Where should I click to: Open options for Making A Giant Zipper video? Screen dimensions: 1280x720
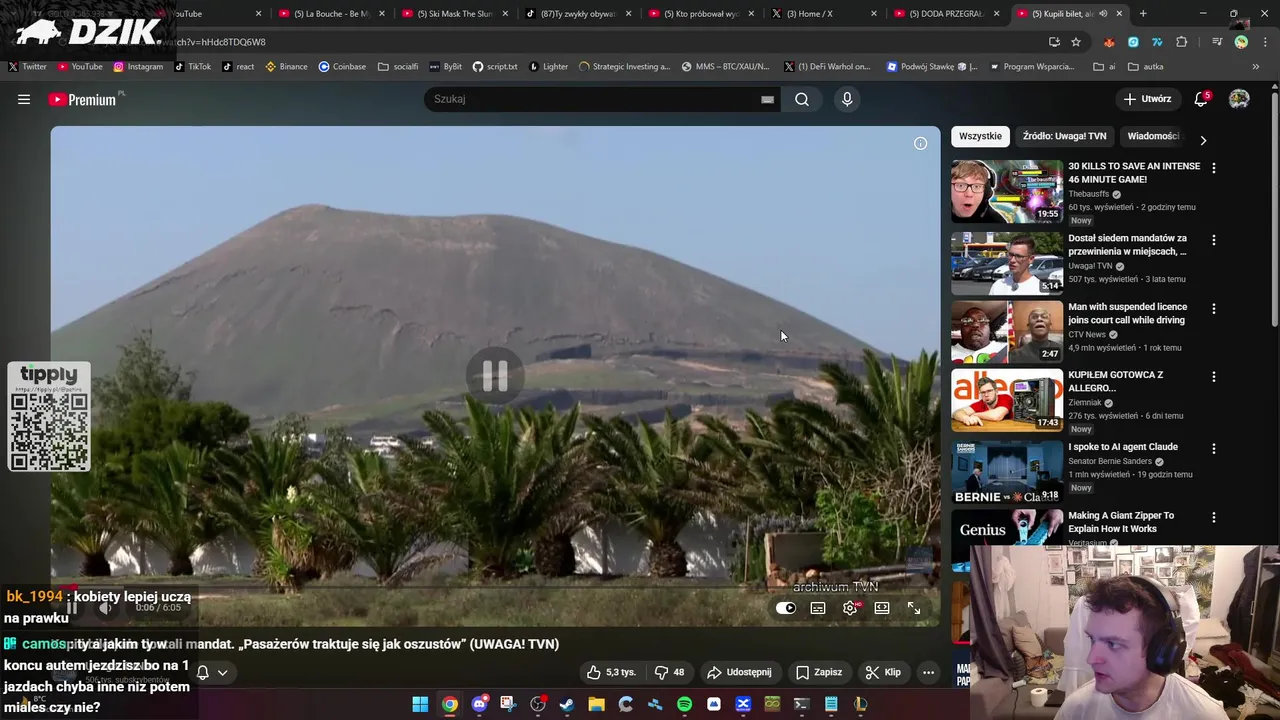click(1214, 518)
